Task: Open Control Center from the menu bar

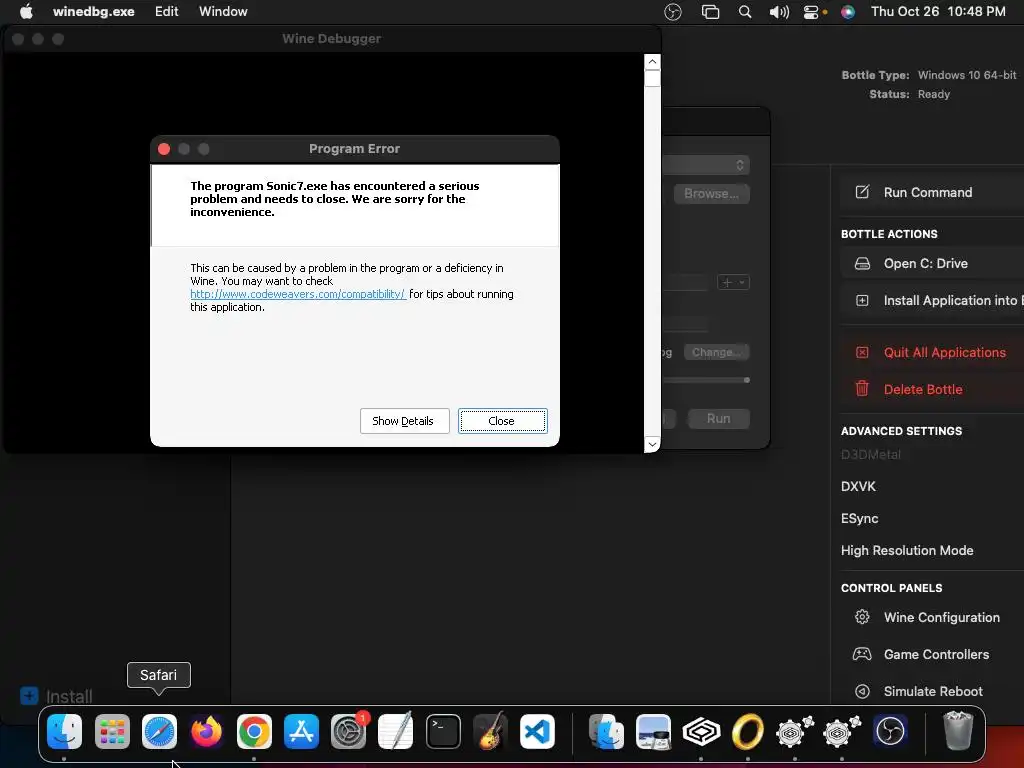Action: coord(811,12)
